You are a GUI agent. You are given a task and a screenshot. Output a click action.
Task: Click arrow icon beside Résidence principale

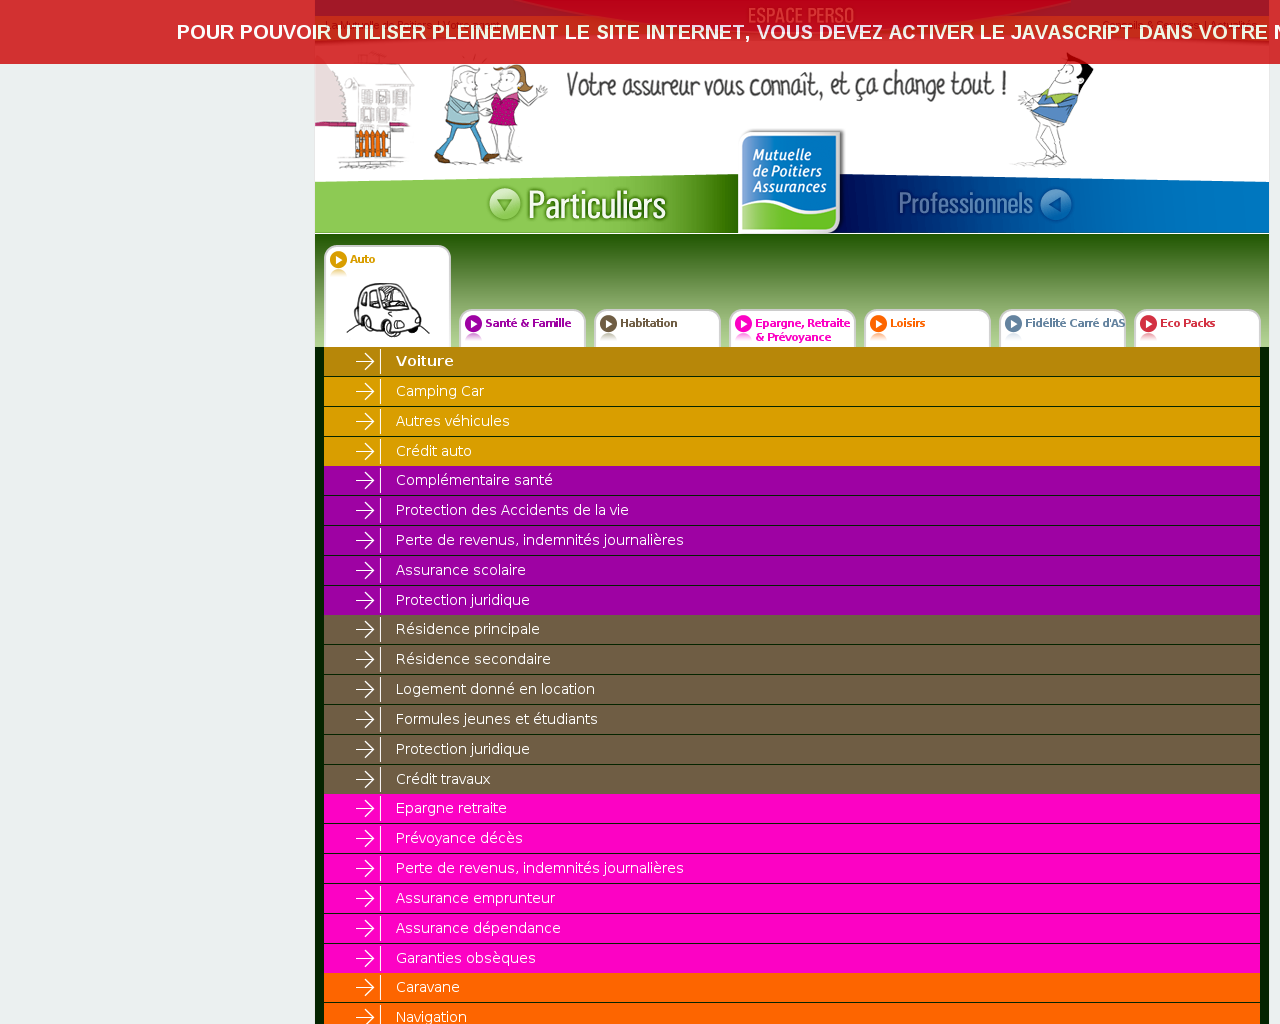365,630
